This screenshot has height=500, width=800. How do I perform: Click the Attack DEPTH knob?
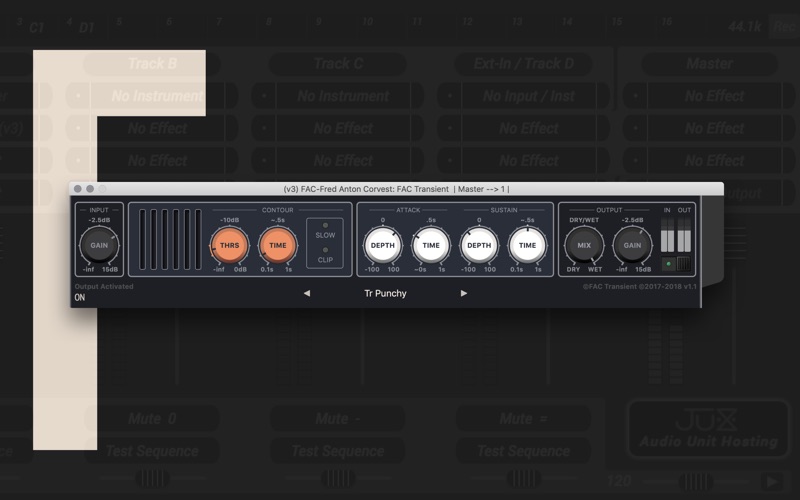pos(383,245)
